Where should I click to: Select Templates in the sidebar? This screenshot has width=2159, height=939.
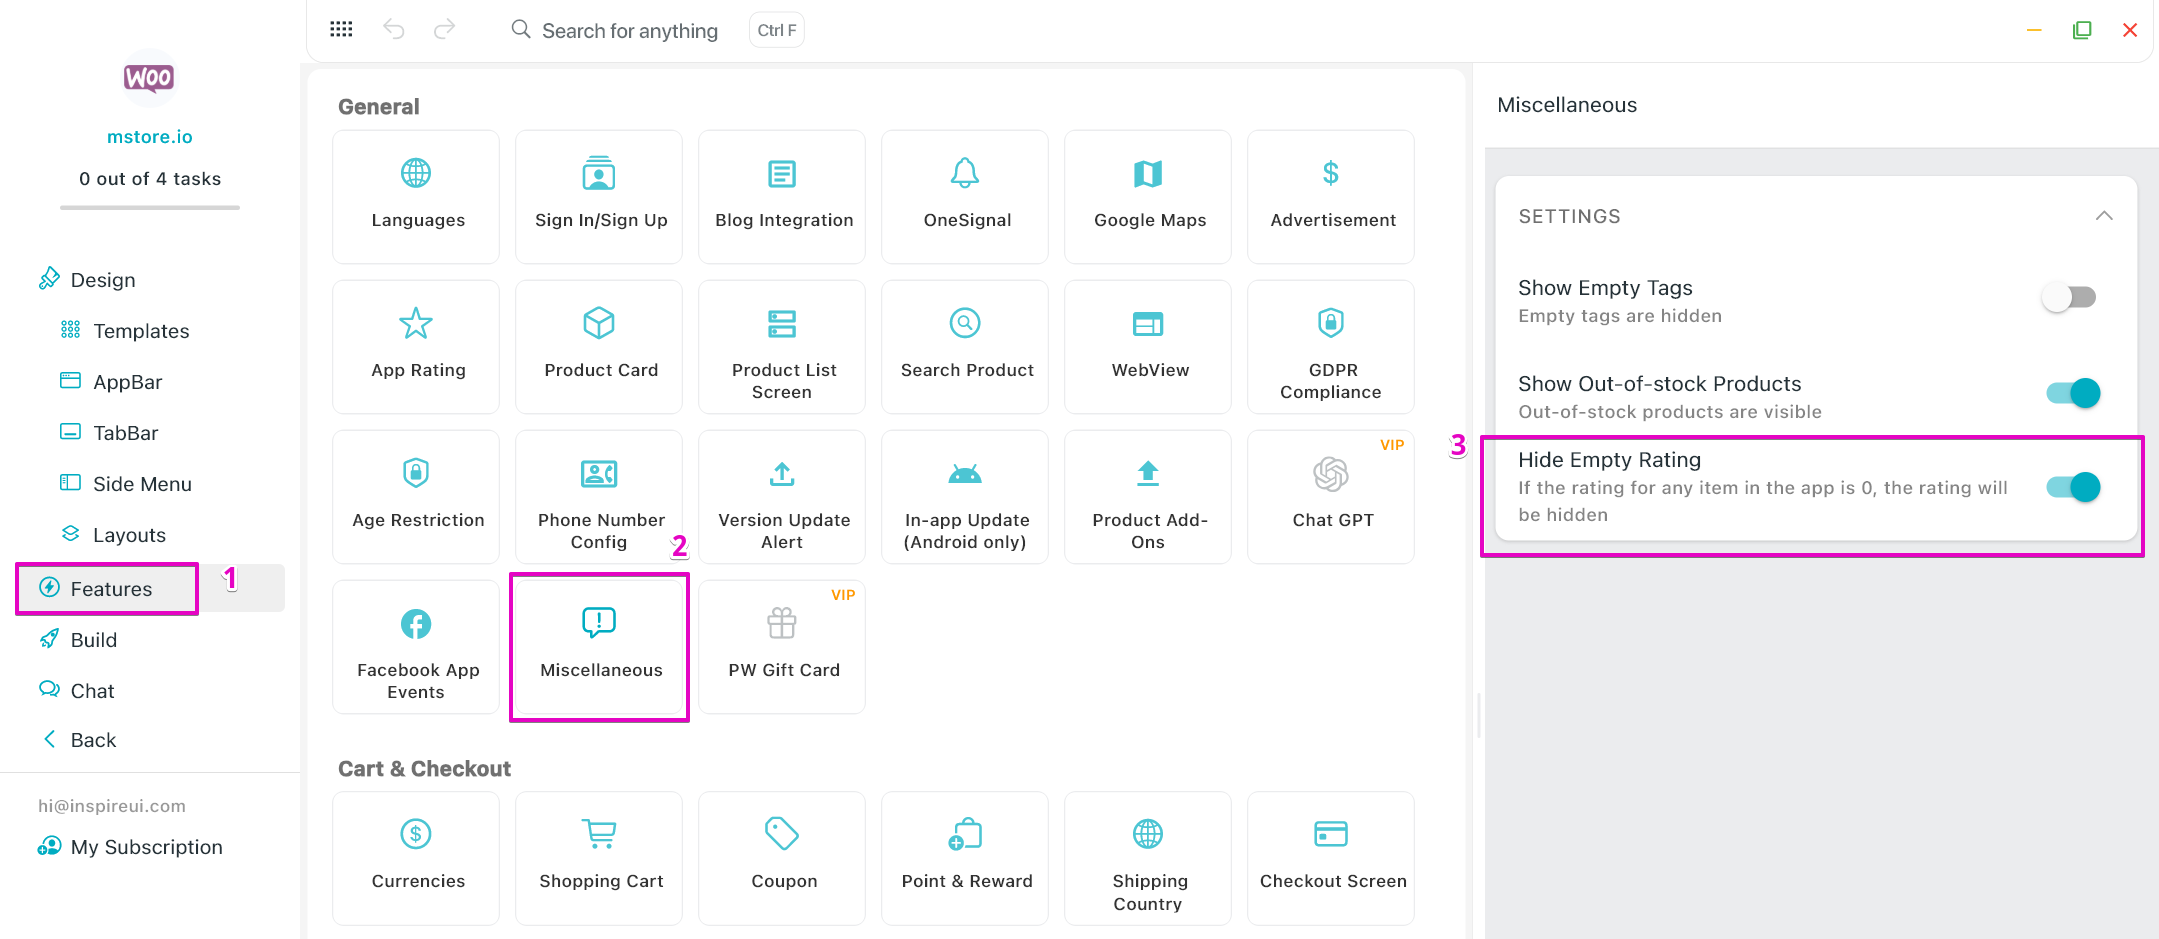click(x=140, y=331)
